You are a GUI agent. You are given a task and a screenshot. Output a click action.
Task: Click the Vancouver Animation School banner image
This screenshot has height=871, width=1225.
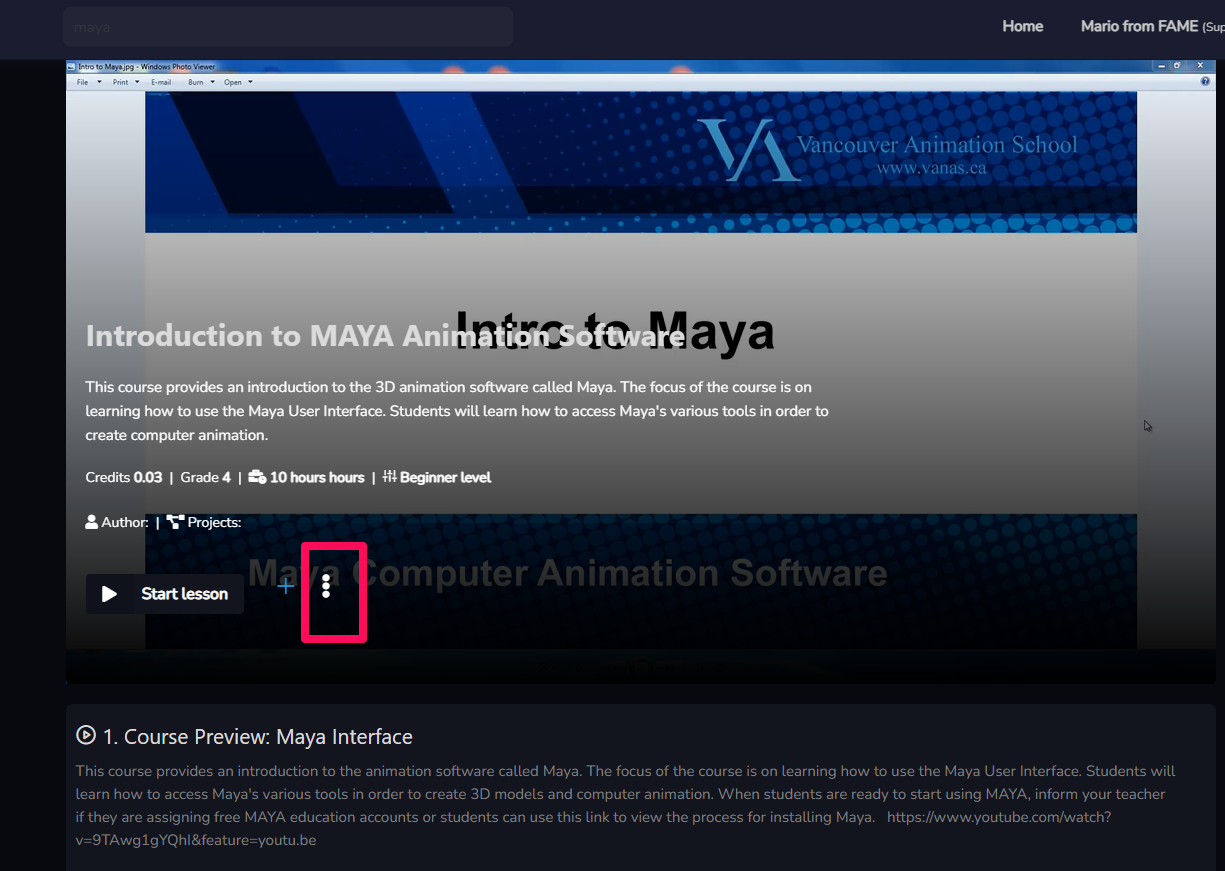tap(640, 162)
